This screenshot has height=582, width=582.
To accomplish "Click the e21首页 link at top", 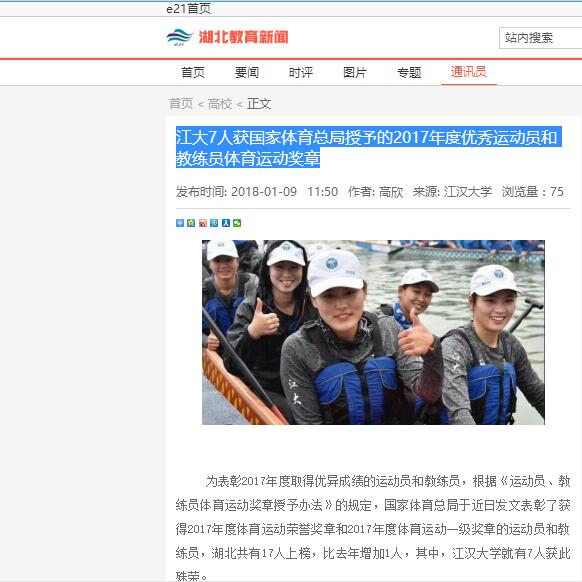I will click(189, 8).
